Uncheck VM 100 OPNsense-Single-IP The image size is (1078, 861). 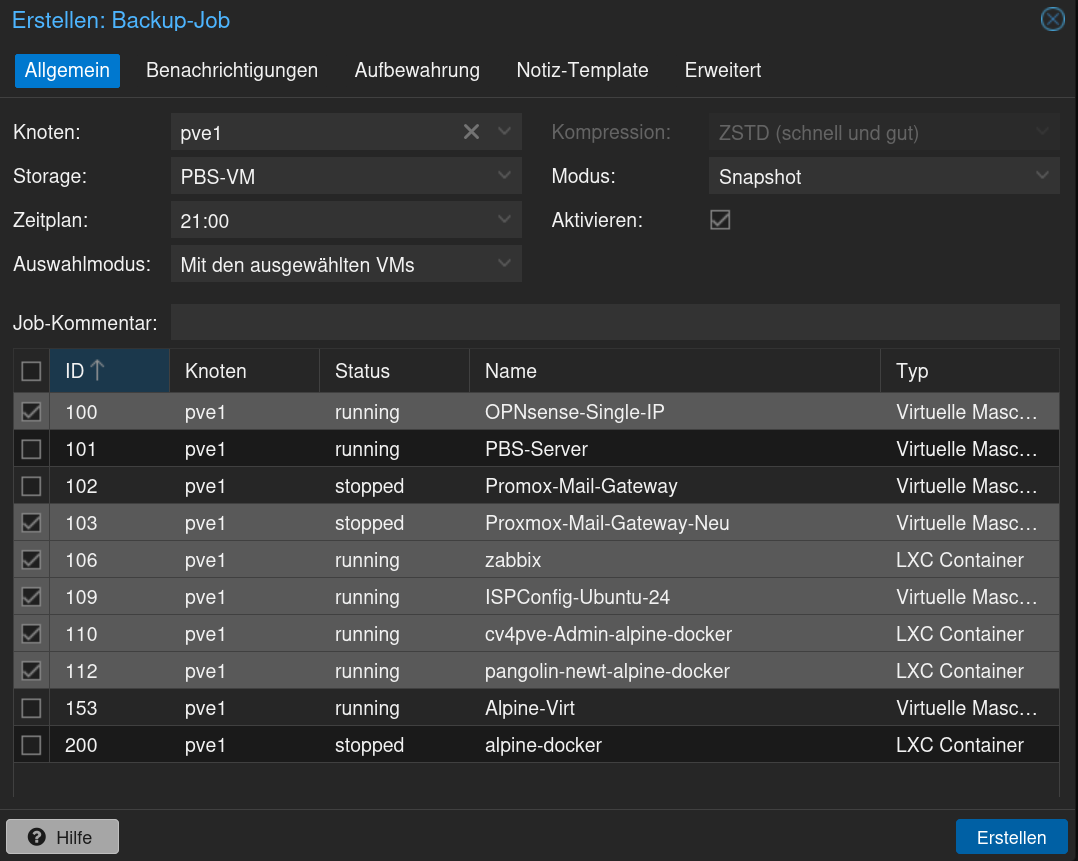[x=31, y=412]
